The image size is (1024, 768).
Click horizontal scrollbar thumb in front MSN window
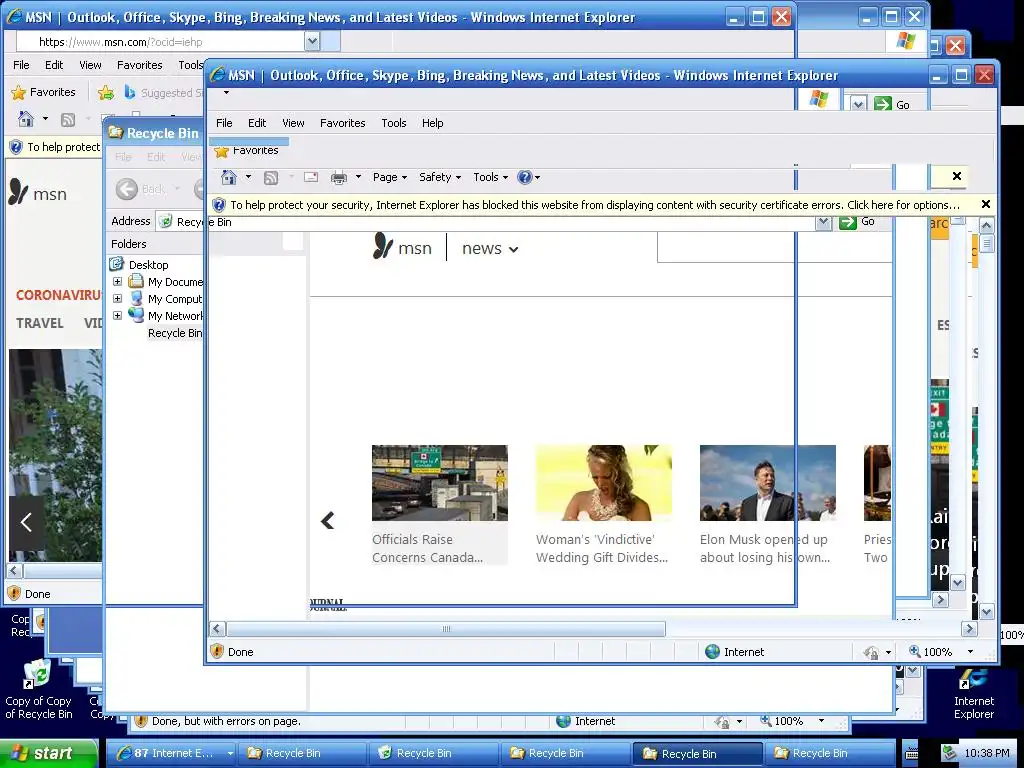click(446, 629)
